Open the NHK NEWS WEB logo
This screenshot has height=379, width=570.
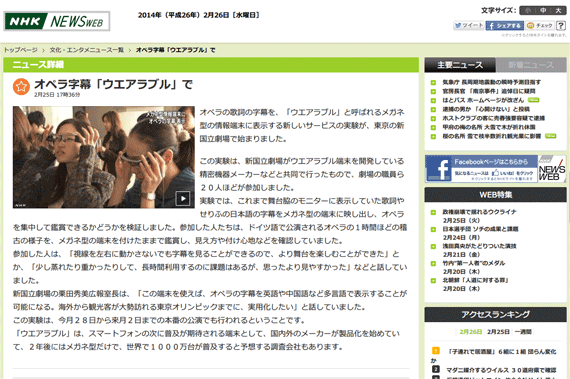point(57,21)
